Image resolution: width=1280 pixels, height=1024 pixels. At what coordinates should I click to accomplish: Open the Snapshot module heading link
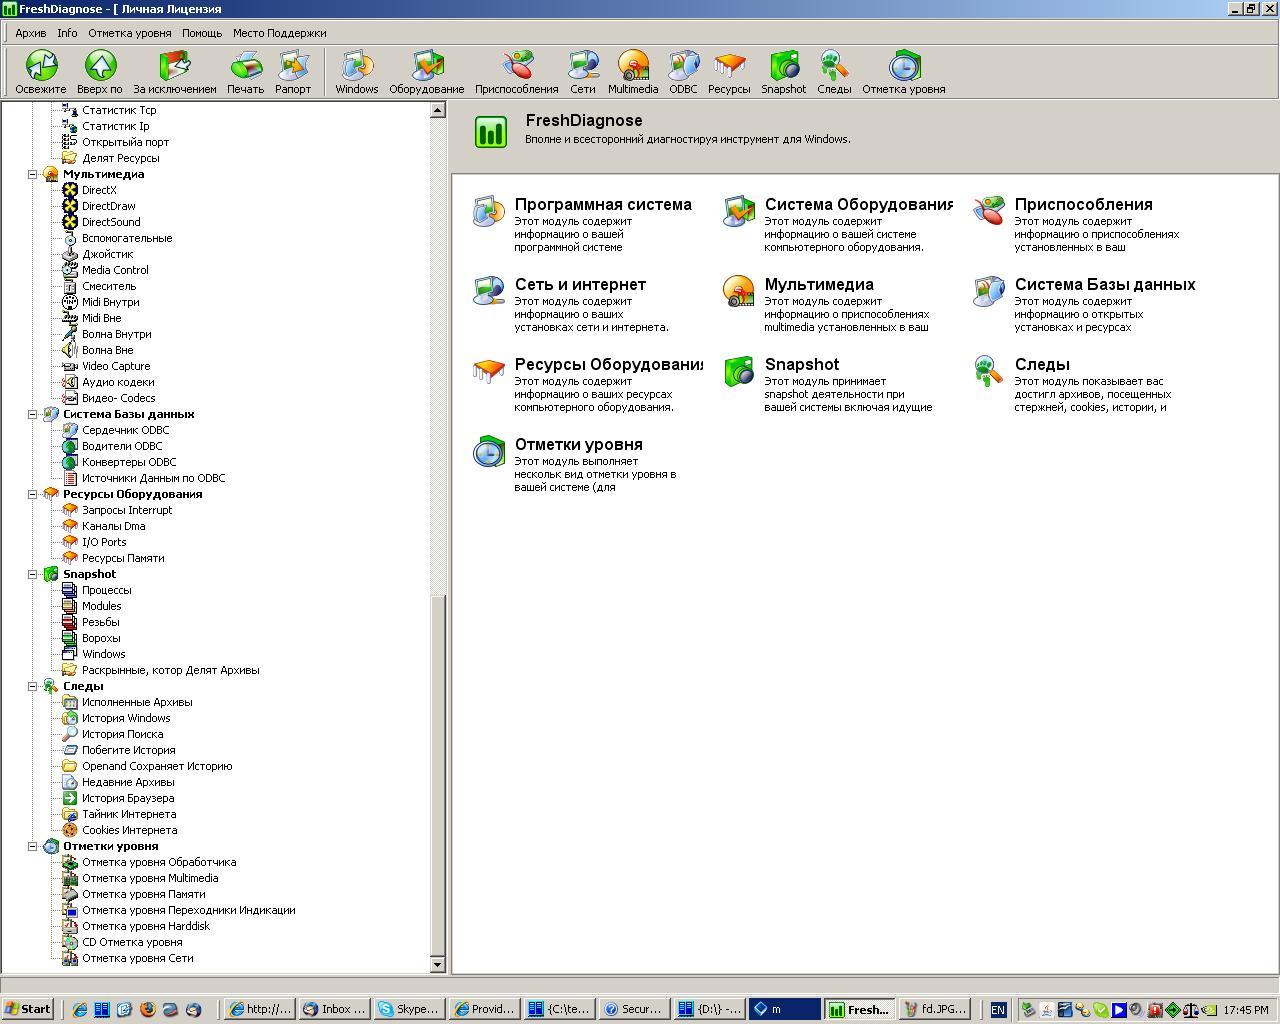coord(802,364)
